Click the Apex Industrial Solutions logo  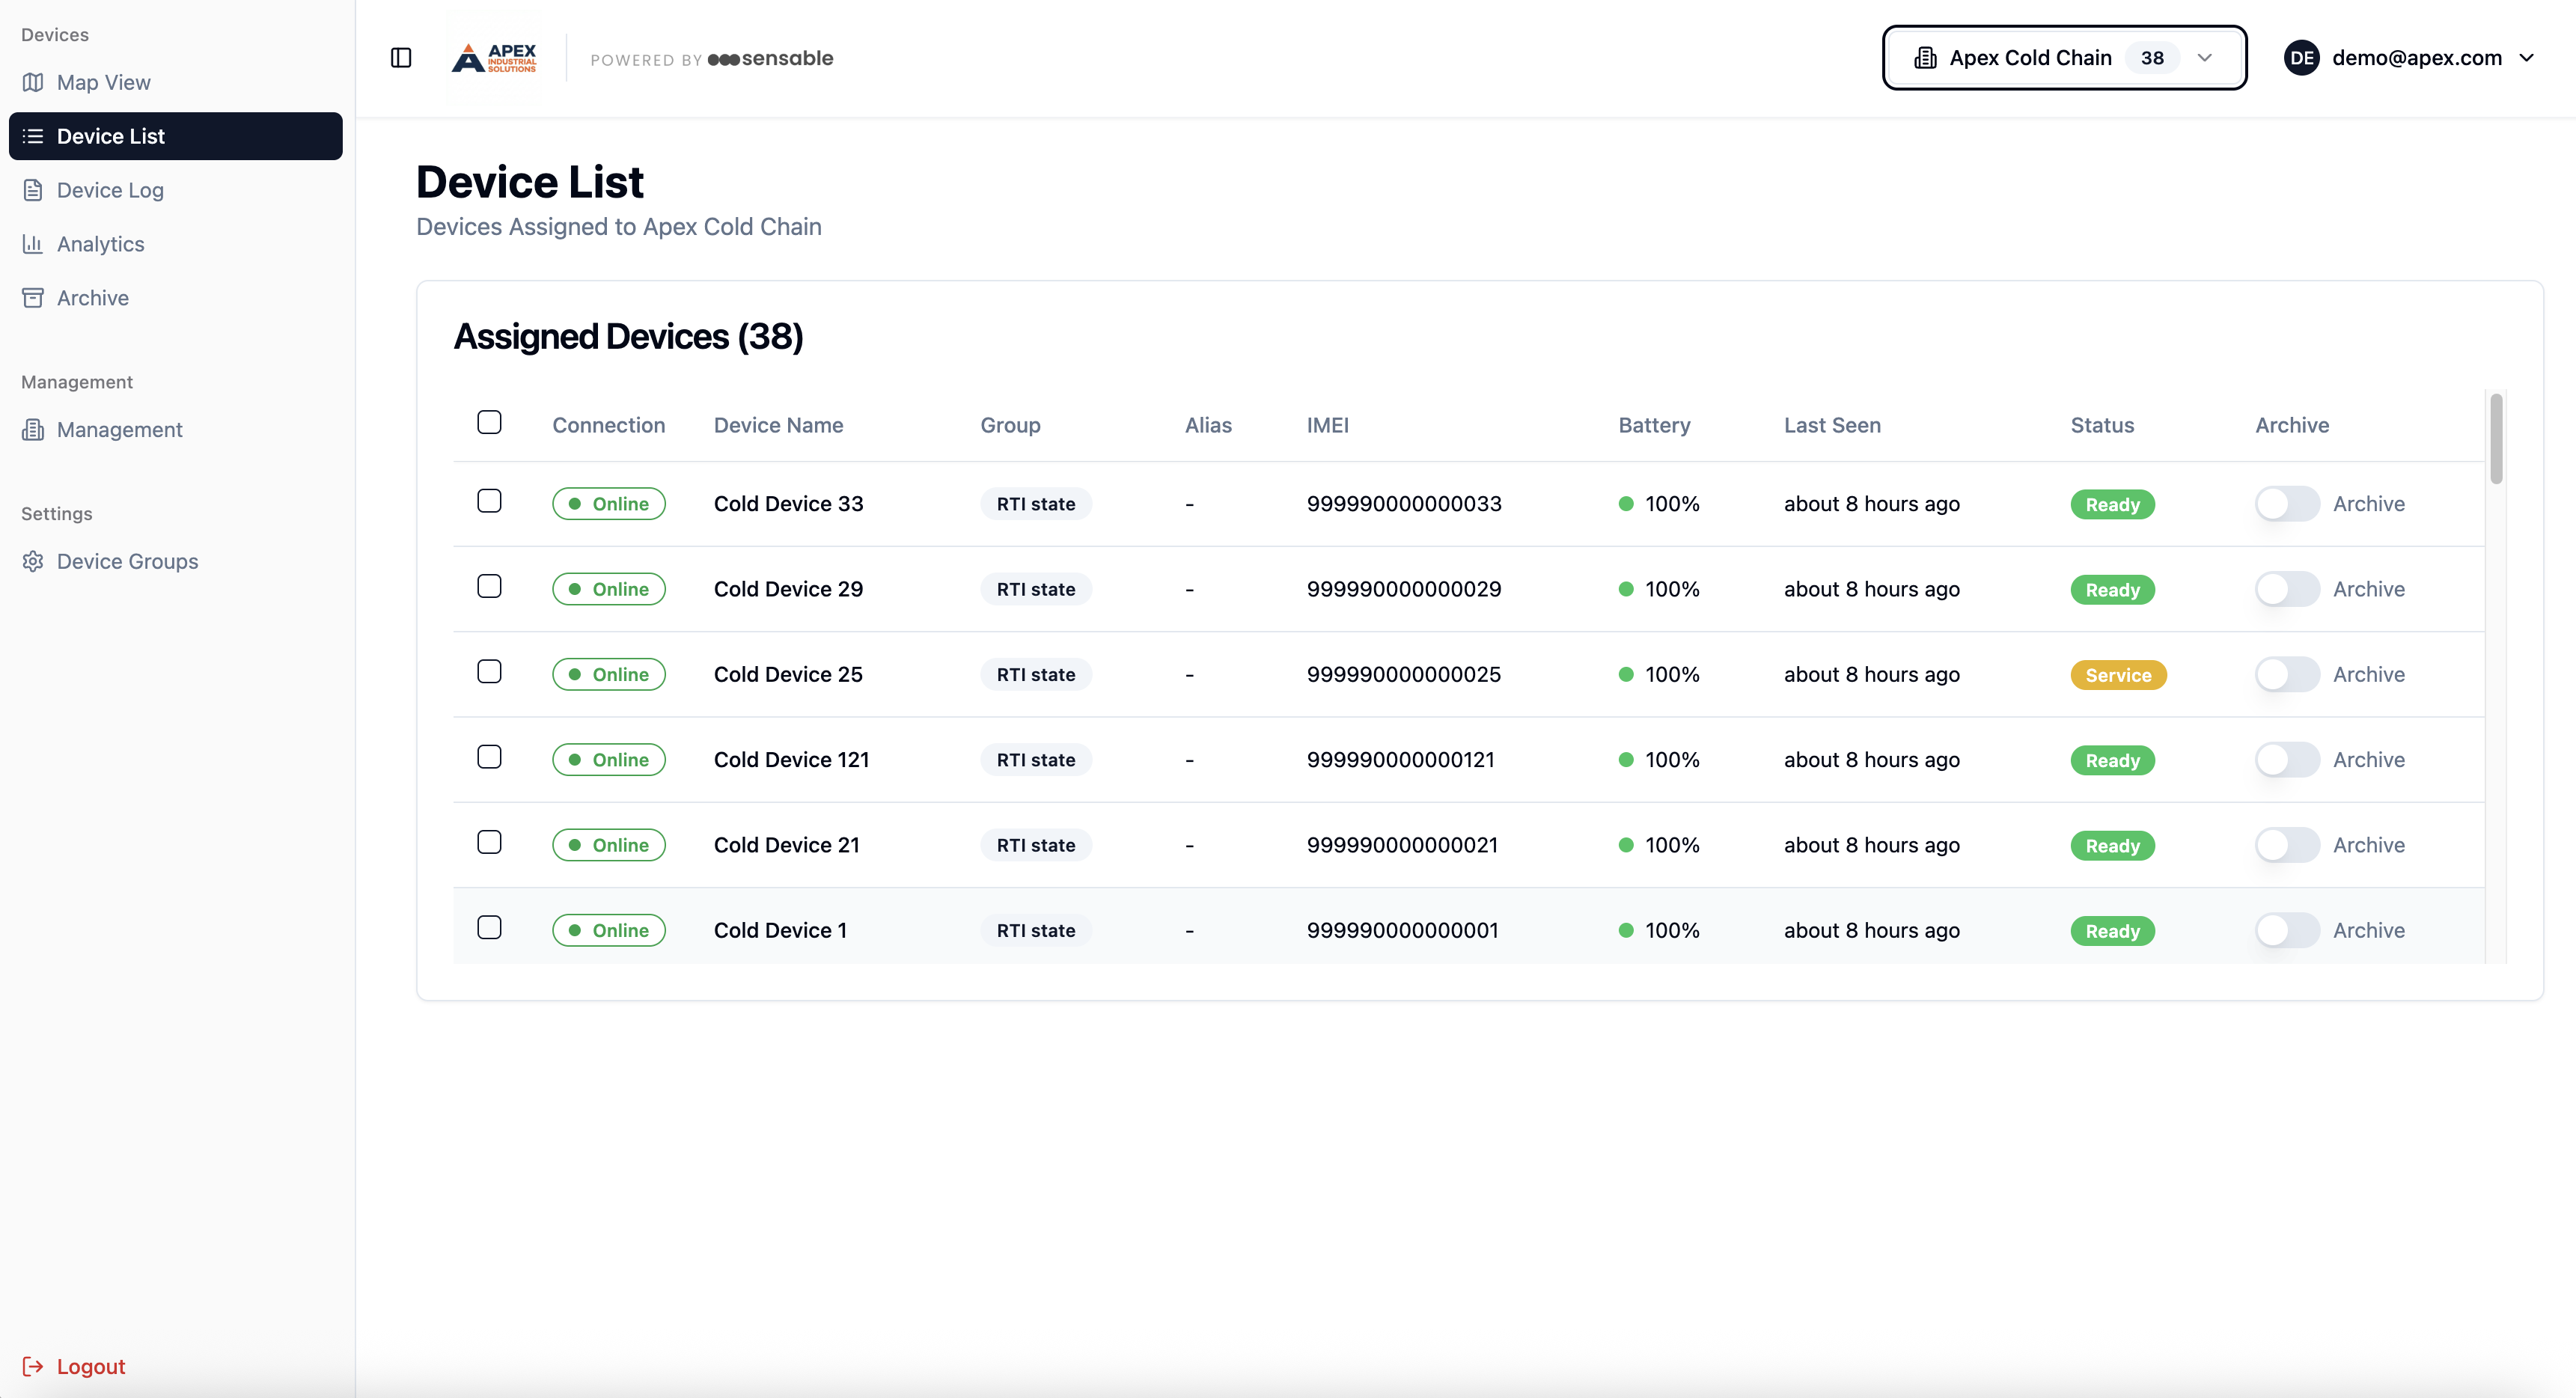(495, 58)
